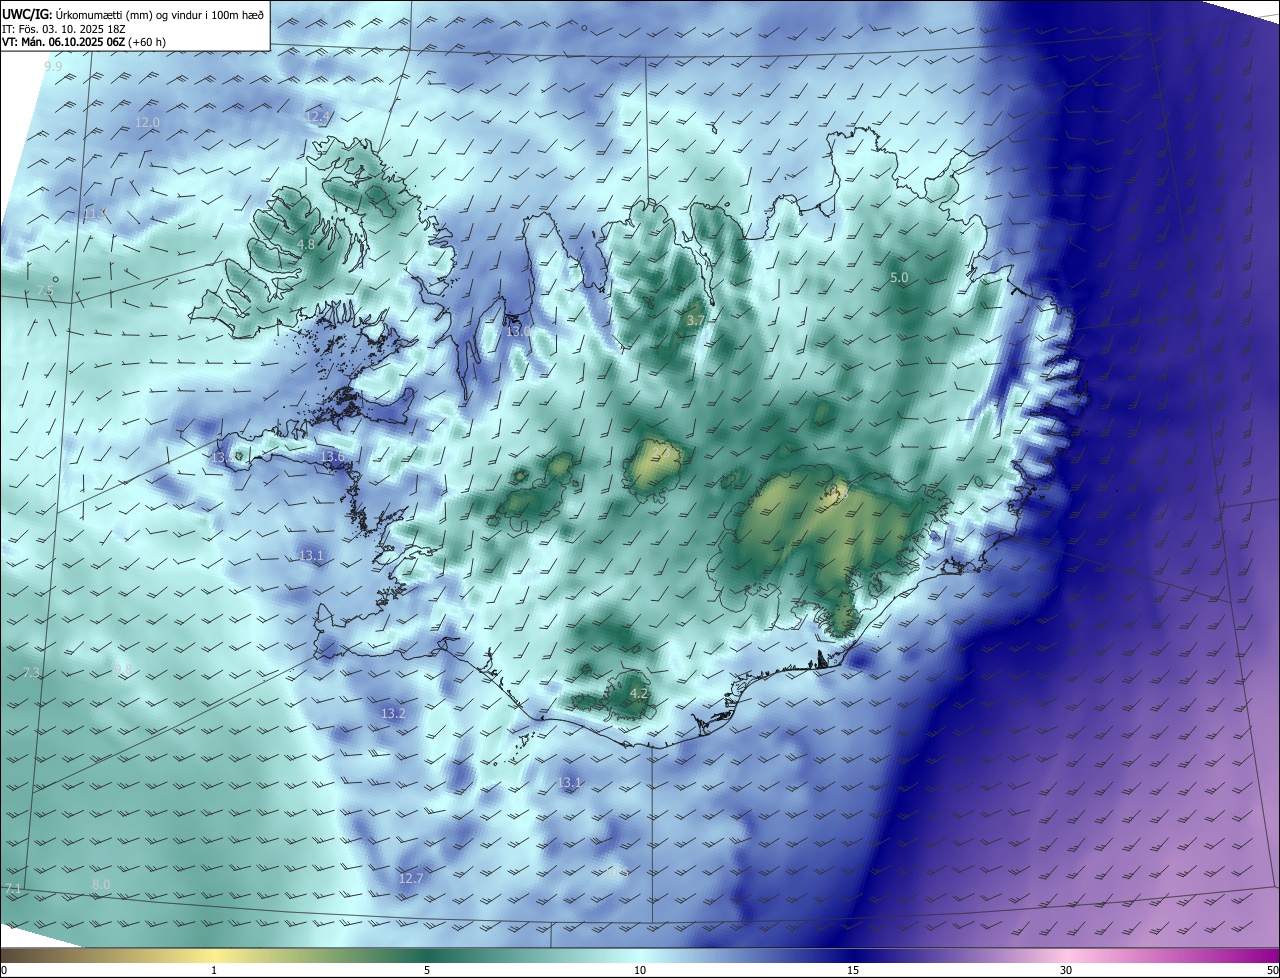Select the 12.0 value label
Viewport: 1280px width, 978px height.
(147, 122)
